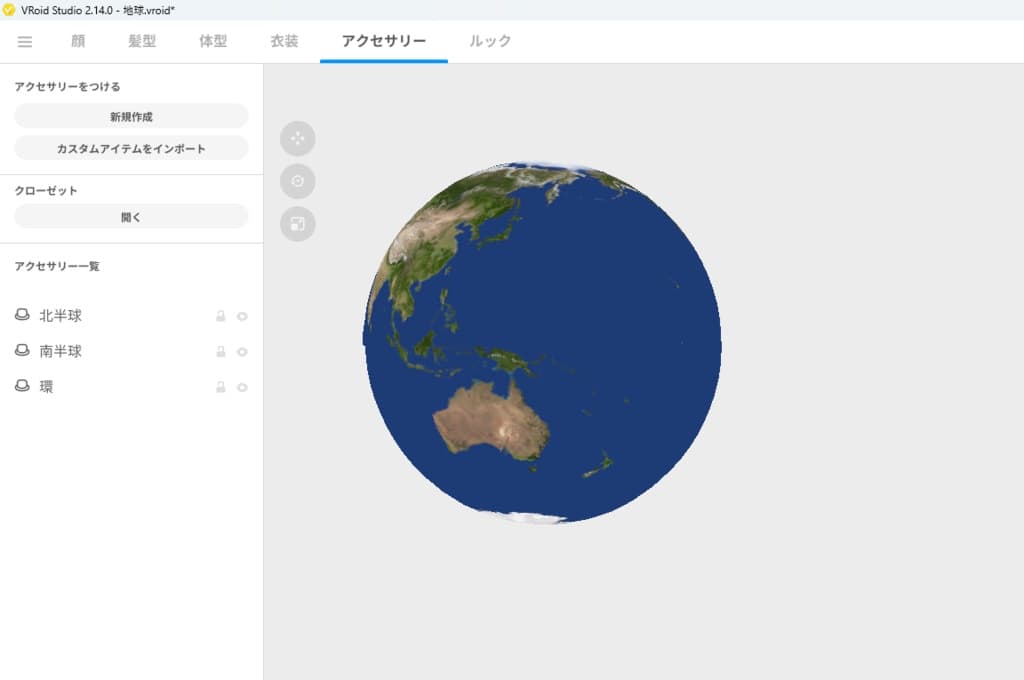Switch to the 体型 tab
Image resolution: width=1024 pixels, height=680 pixels.
[x=213, y=41]
